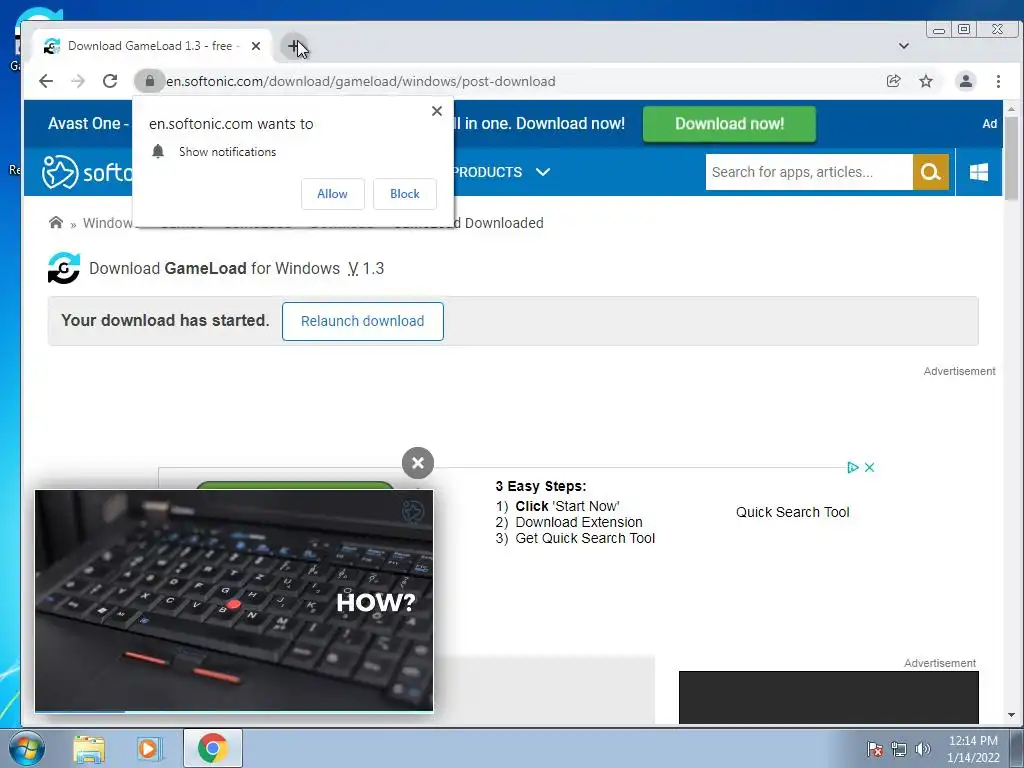This screenshot has height=768, width=1024.
Task: Click the scrollbar down arrow
Action: tap(1011, 715)
